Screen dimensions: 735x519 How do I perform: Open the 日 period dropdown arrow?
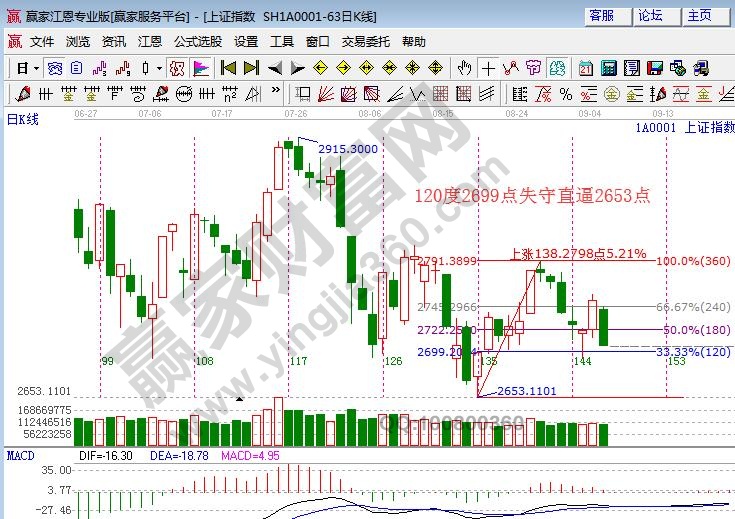click(x=36, y=68)
